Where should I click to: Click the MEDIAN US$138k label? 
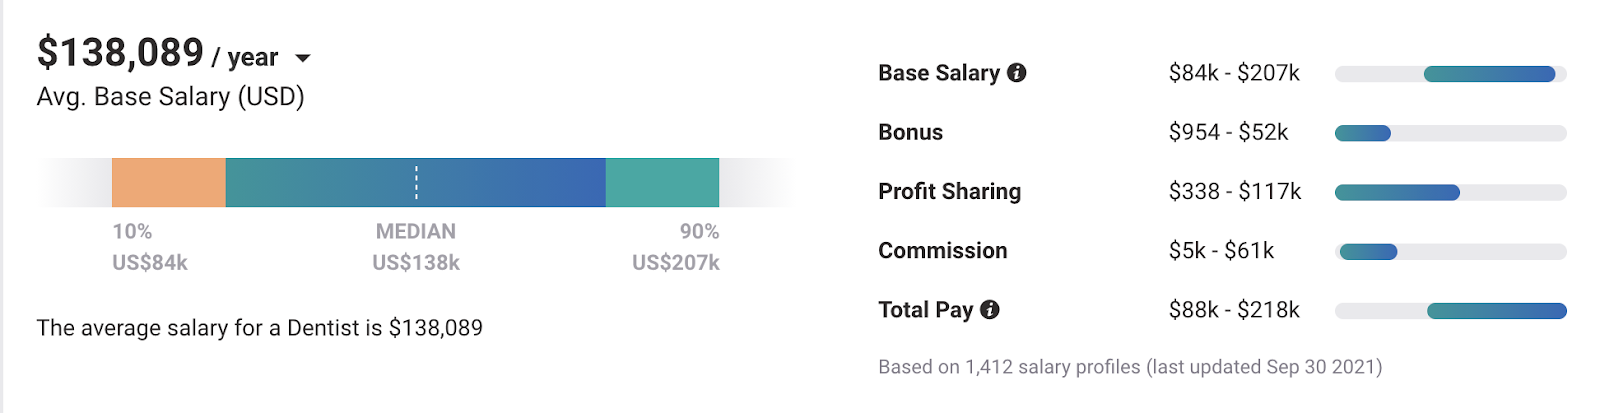click(416, 247)
